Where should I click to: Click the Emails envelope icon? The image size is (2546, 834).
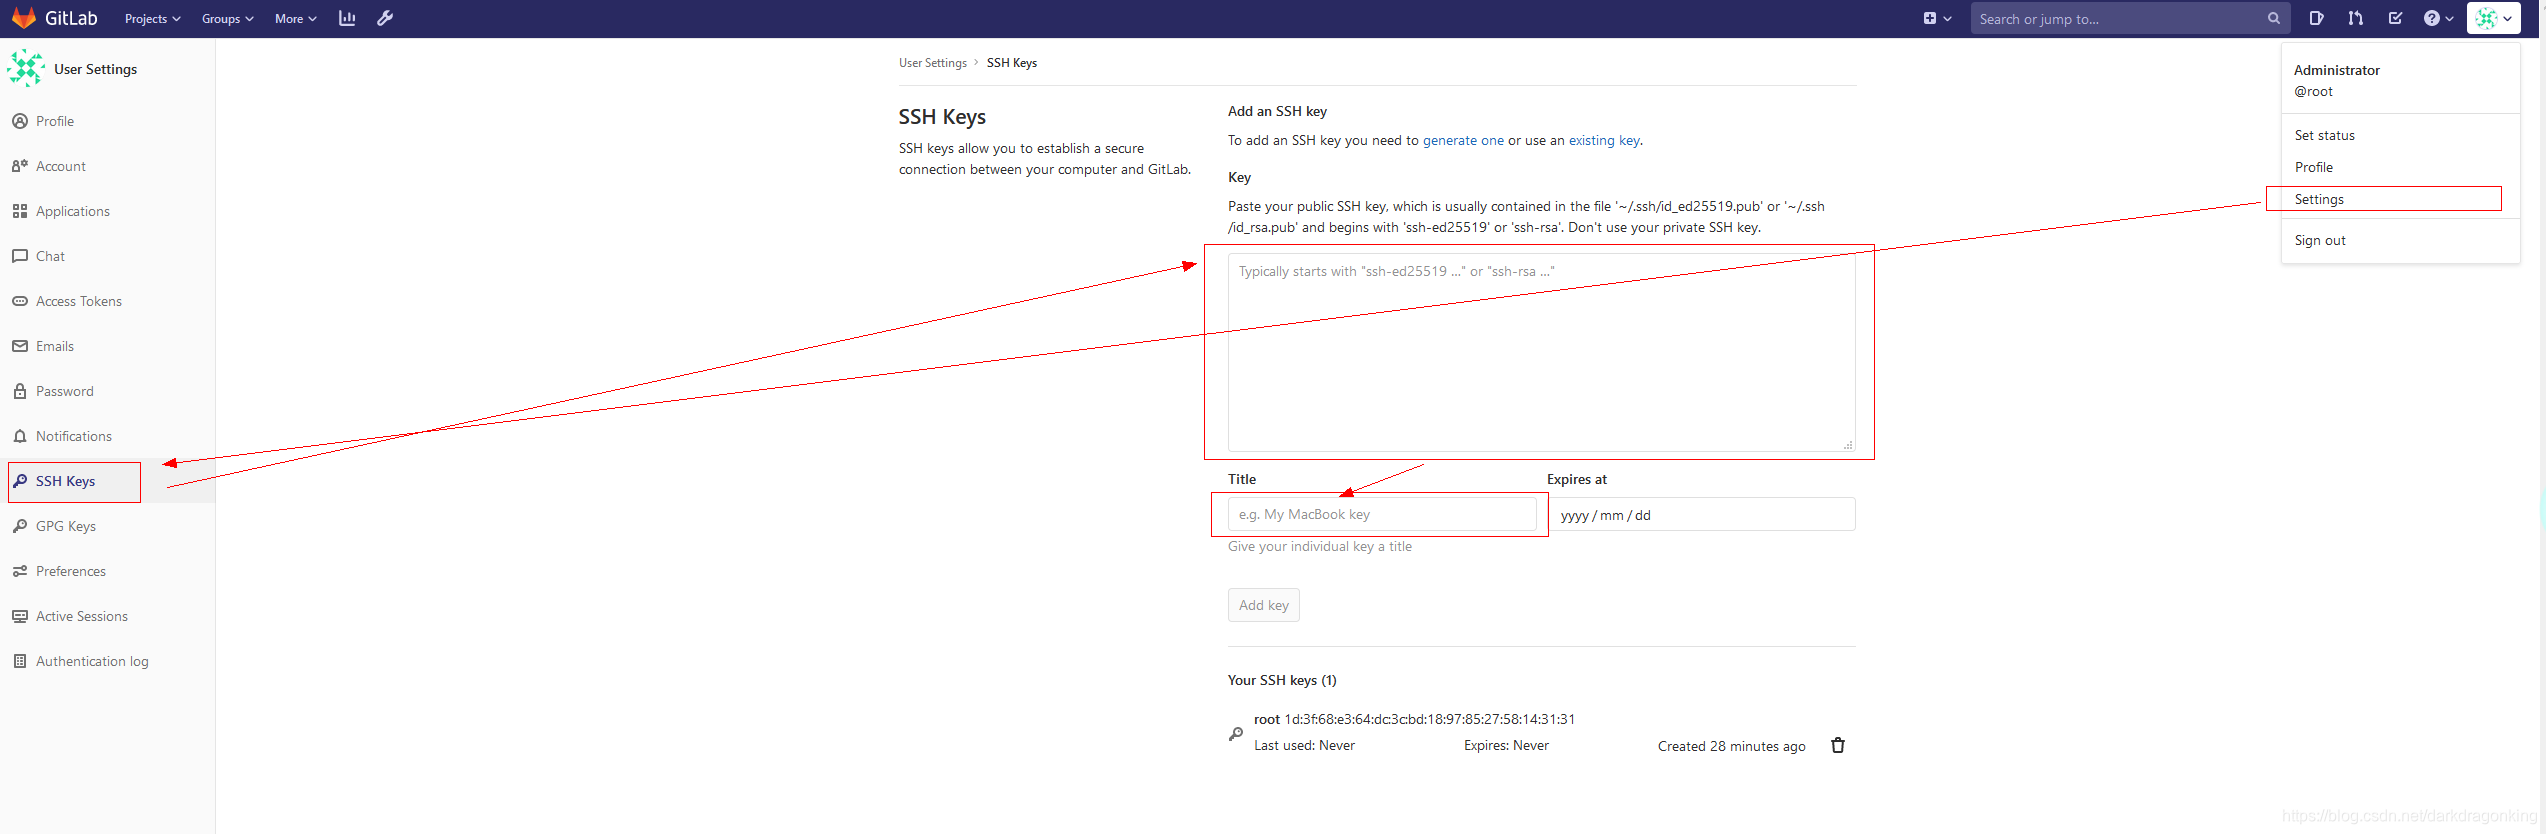pos(20,346)
